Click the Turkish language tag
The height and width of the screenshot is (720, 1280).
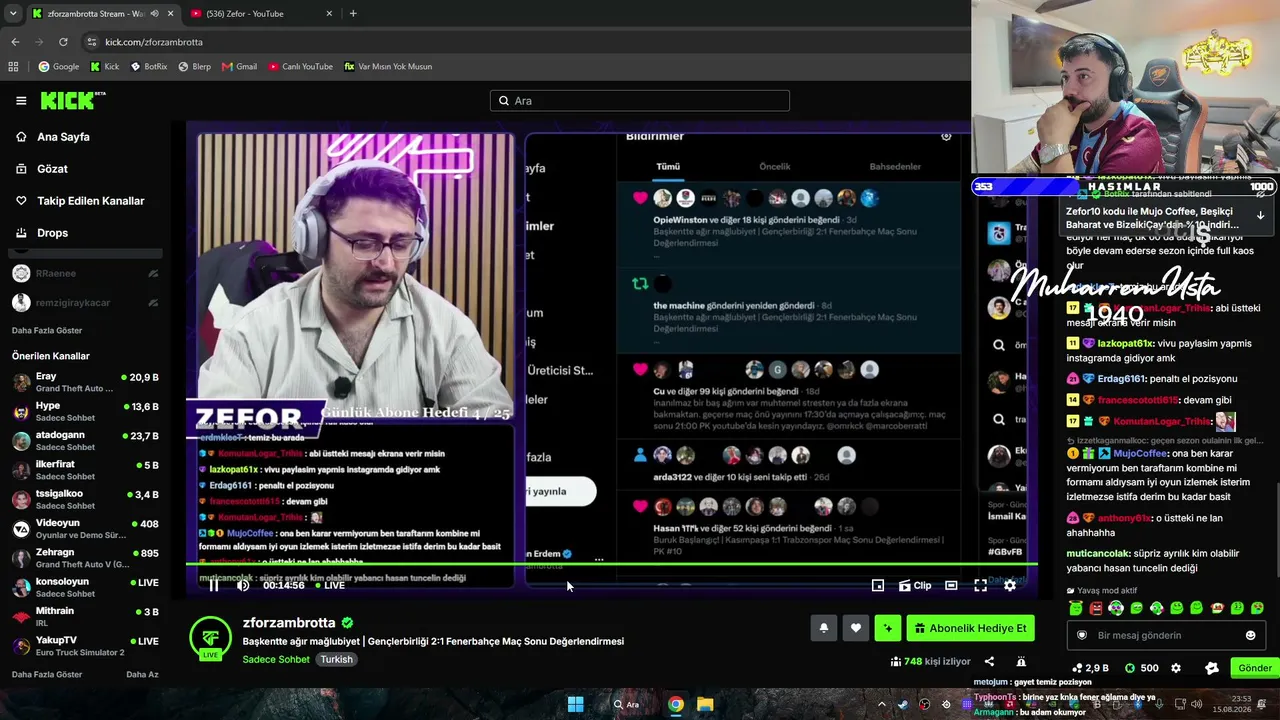(337, 659)
